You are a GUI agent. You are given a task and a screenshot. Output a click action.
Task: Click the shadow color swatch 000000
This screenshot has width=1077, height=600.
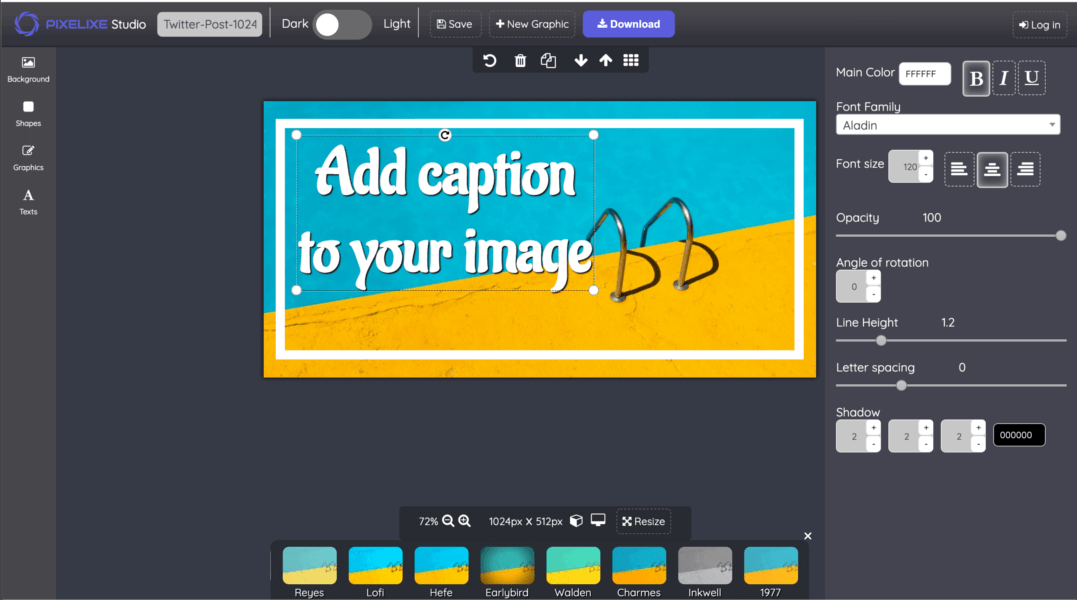click(1018, 435)
